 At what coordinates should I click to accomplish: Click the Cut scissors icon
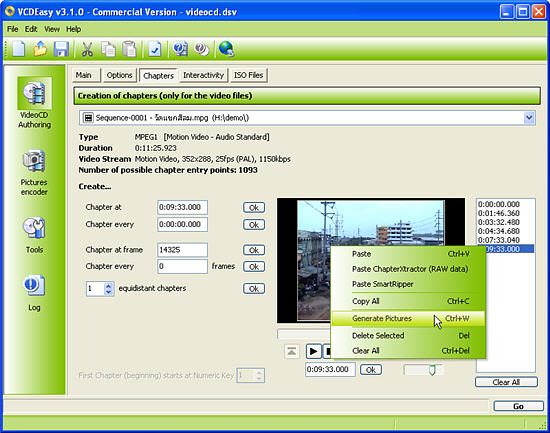(87, 49)
